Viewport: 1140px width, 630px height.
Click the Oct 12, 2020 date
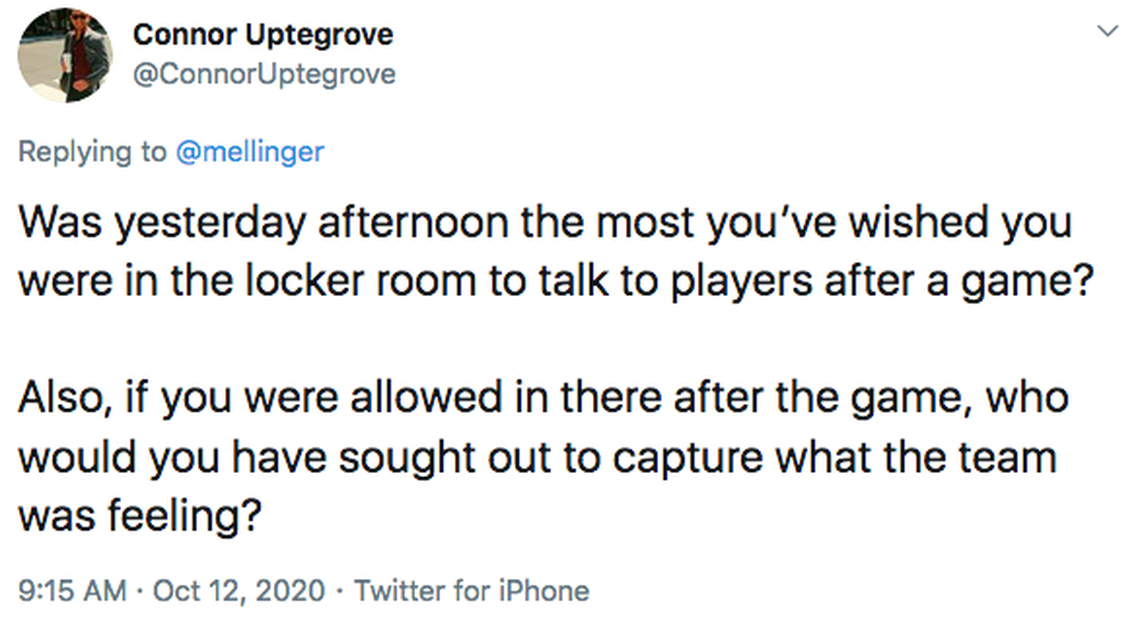click(x=239, y=590)
